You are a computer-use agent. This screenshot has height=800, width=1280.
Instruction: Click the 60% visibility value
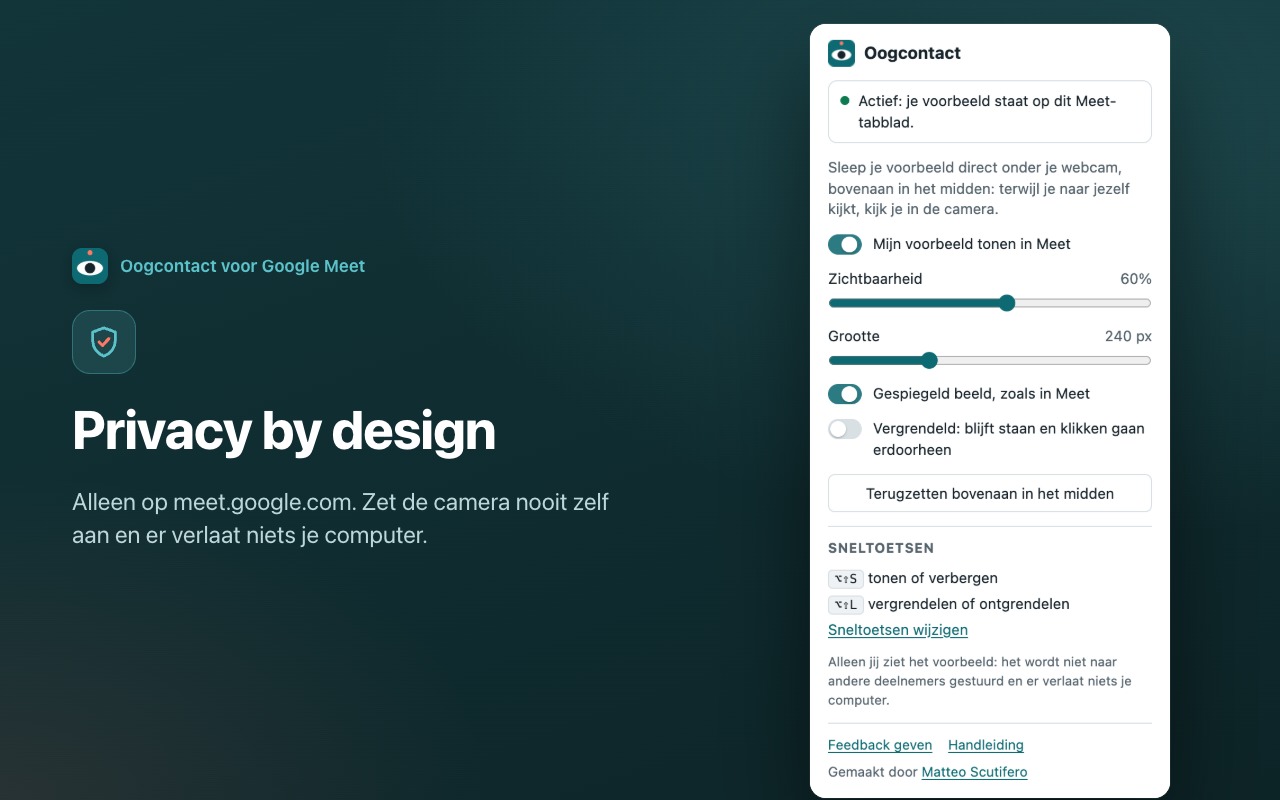tap(1136, 279)
